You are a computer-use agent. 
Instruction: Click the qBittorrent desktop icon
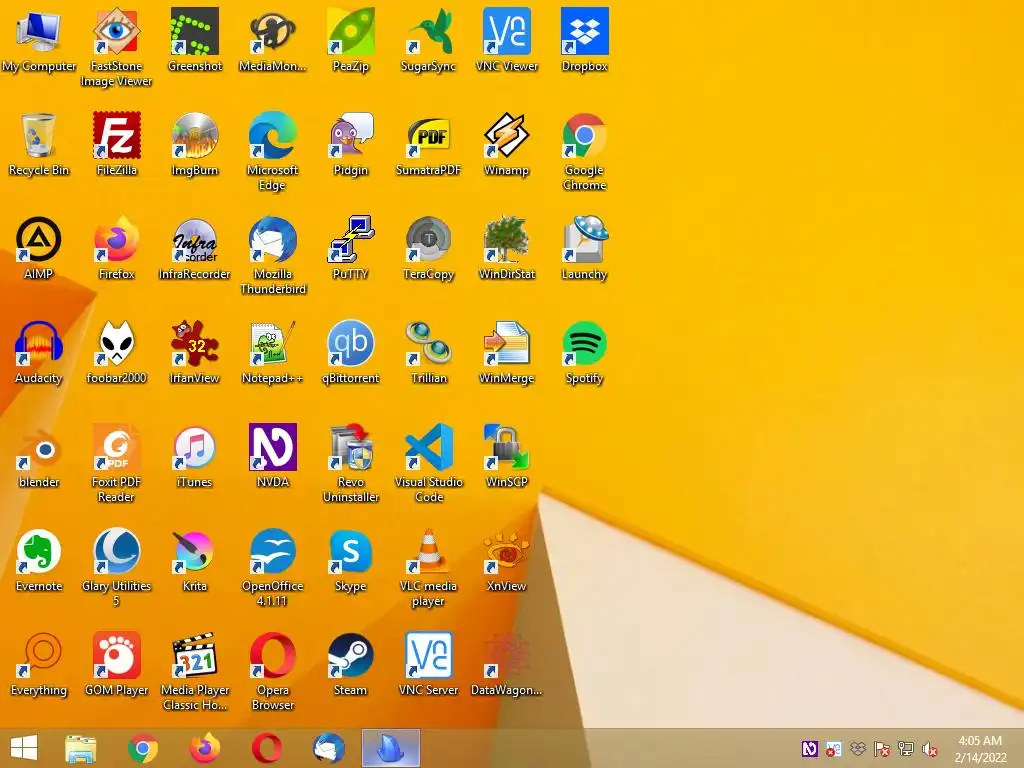click(x=351, y=343)
